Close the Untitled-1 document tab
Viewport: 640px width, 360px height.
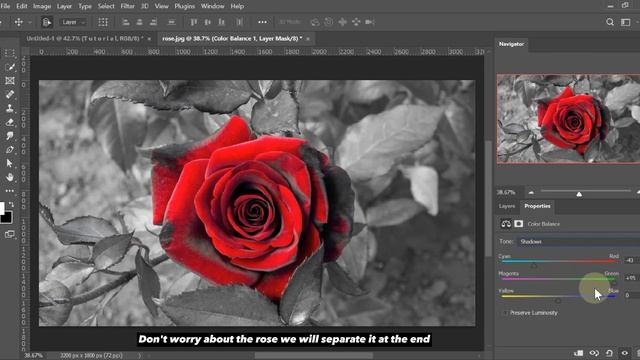149,39
